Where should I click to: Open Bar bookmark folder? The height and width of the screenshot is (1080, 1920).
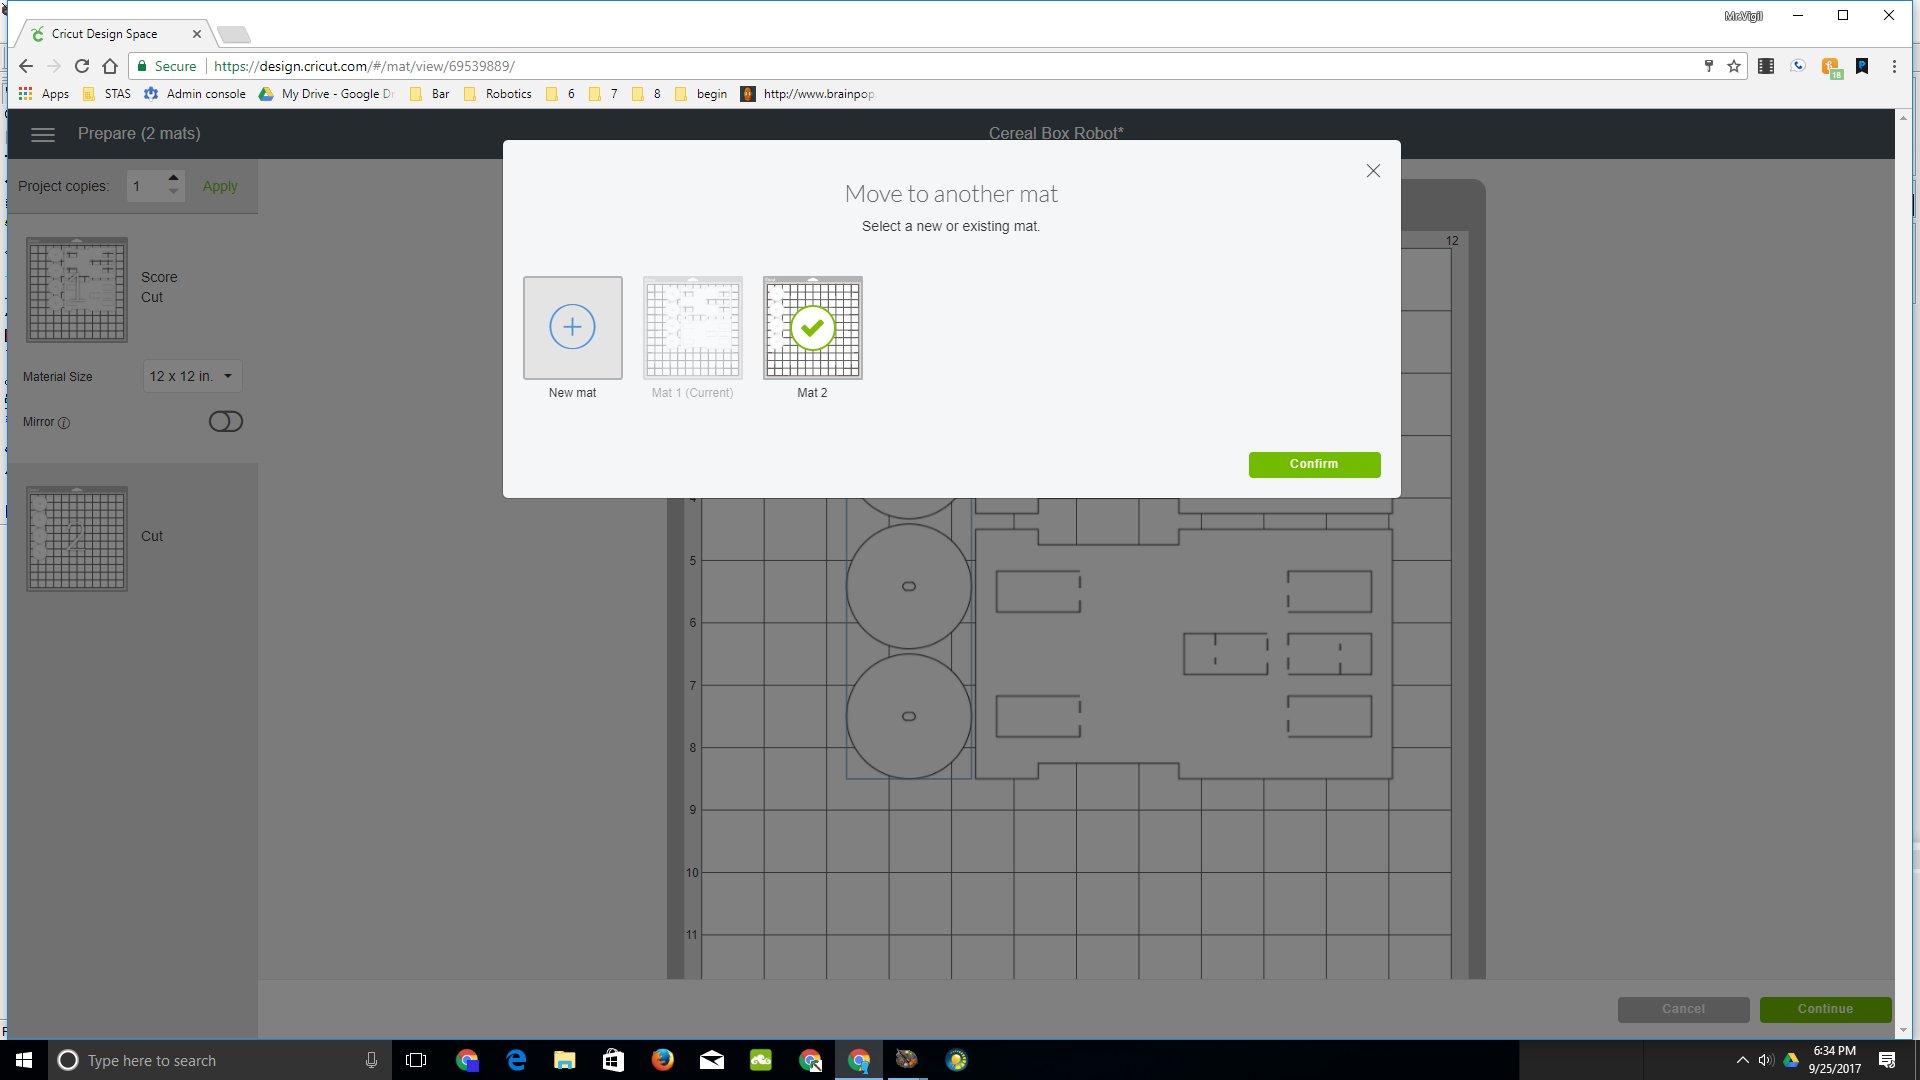(430, 94)
